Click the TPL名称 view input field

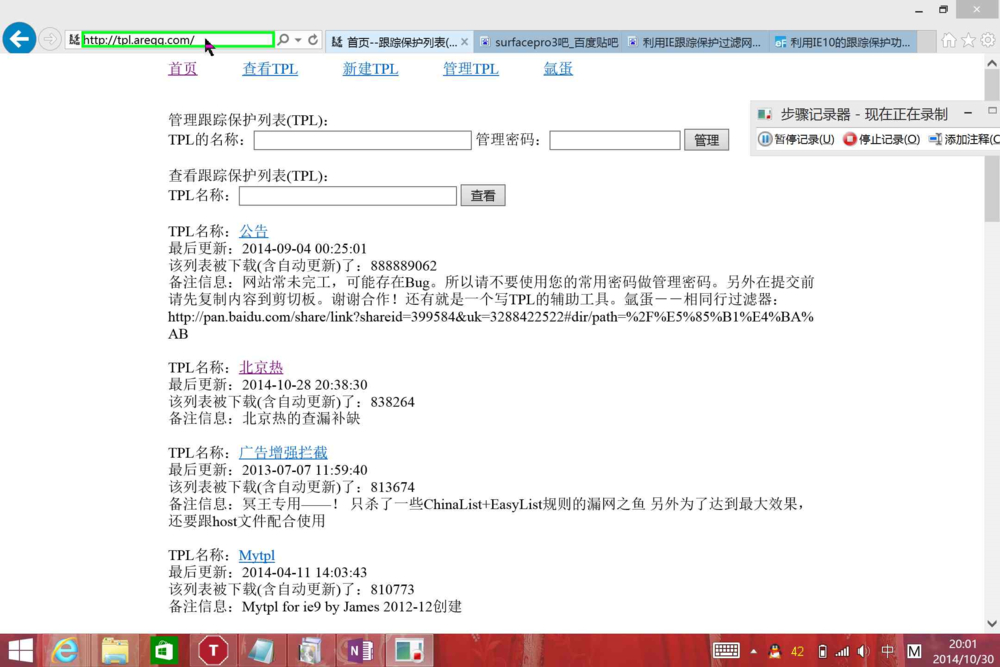click(348, 195)
